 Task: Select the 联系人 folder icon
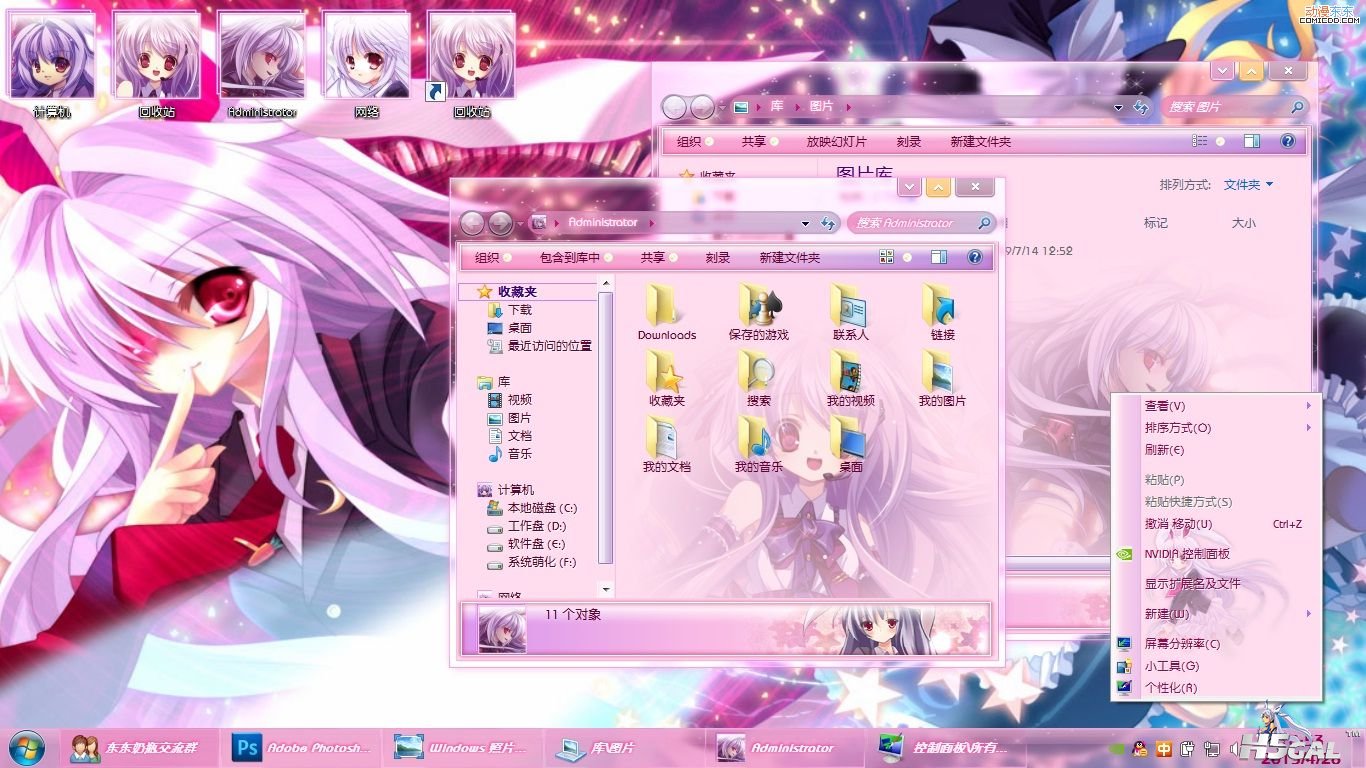(850, 311)
